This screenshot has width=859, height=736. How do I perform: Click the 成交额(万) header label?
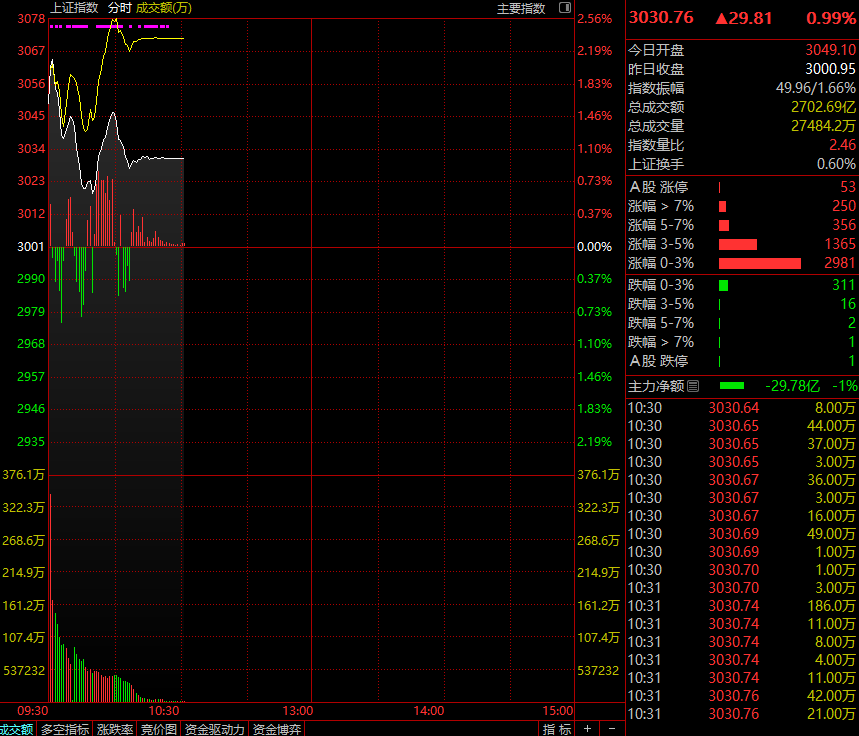(x=164, y=8)
